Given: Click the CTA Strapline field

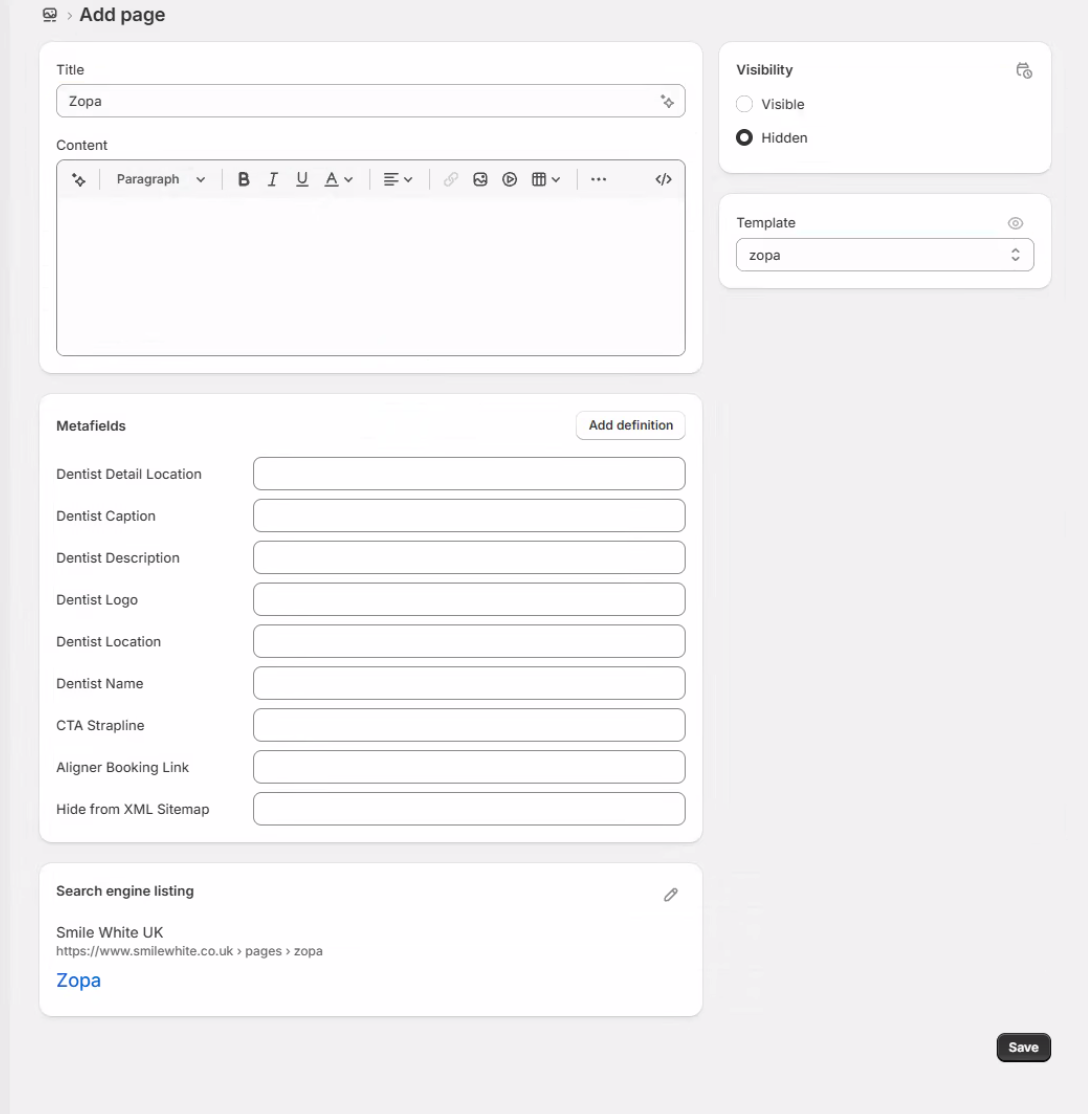Looking at the screenshot, I should click(469, 725).
